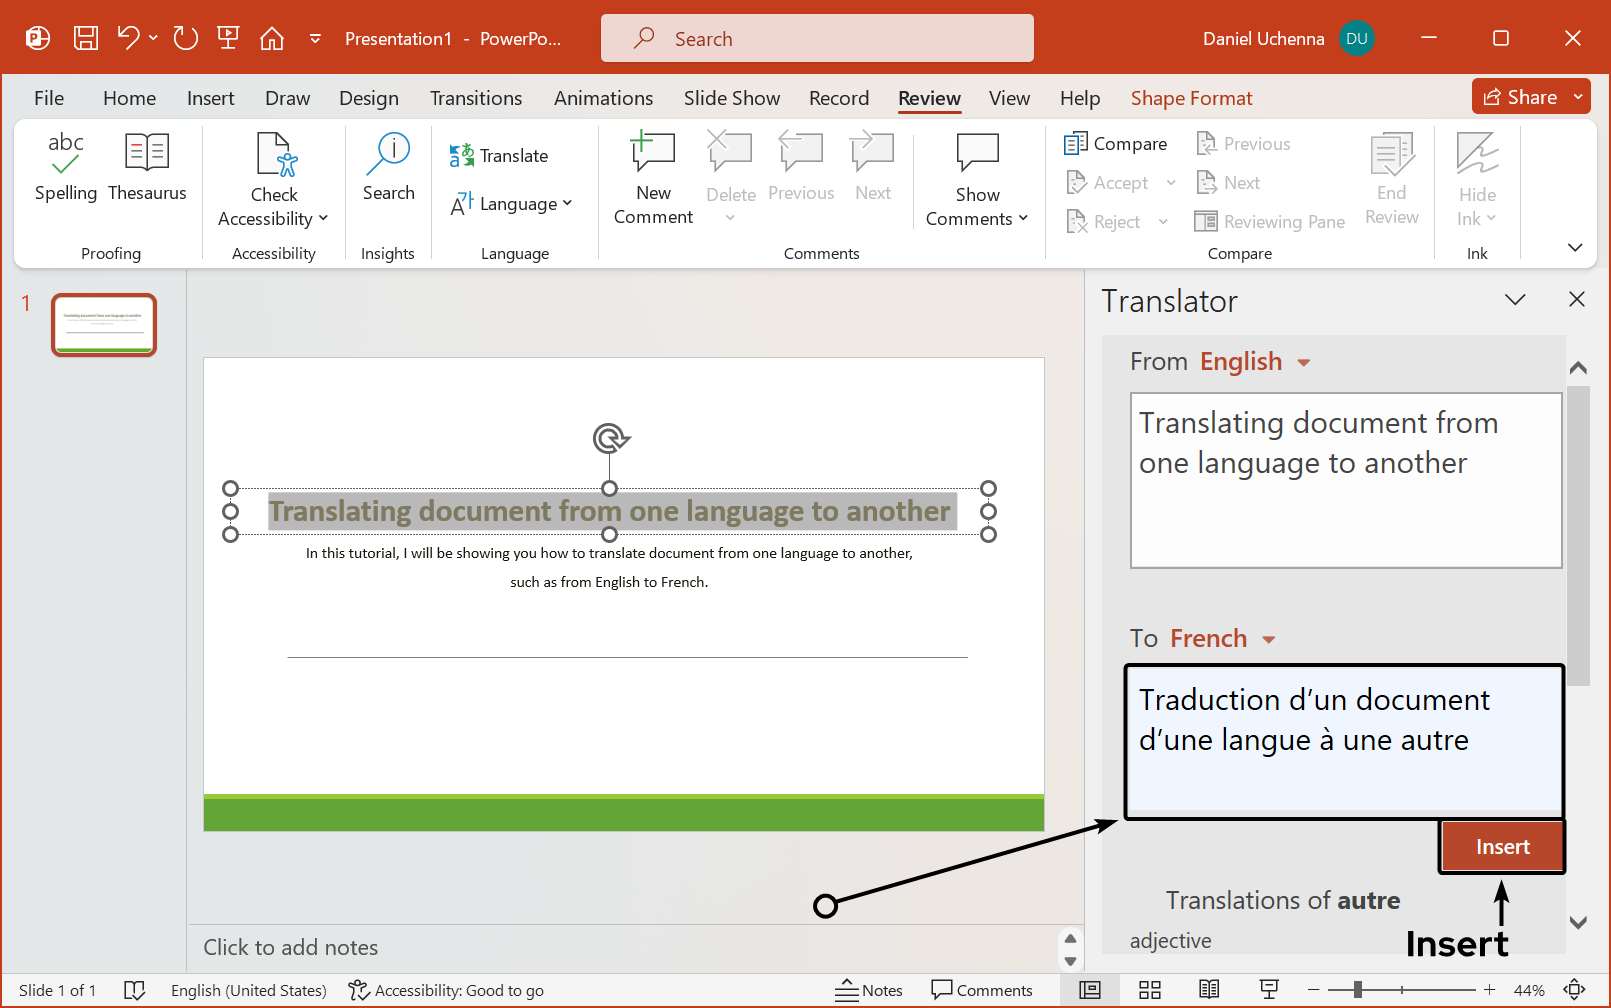Switch to Reading View in the status bar
The width and height of the screenshot is (1611, 1008).
coord(1208,990)
